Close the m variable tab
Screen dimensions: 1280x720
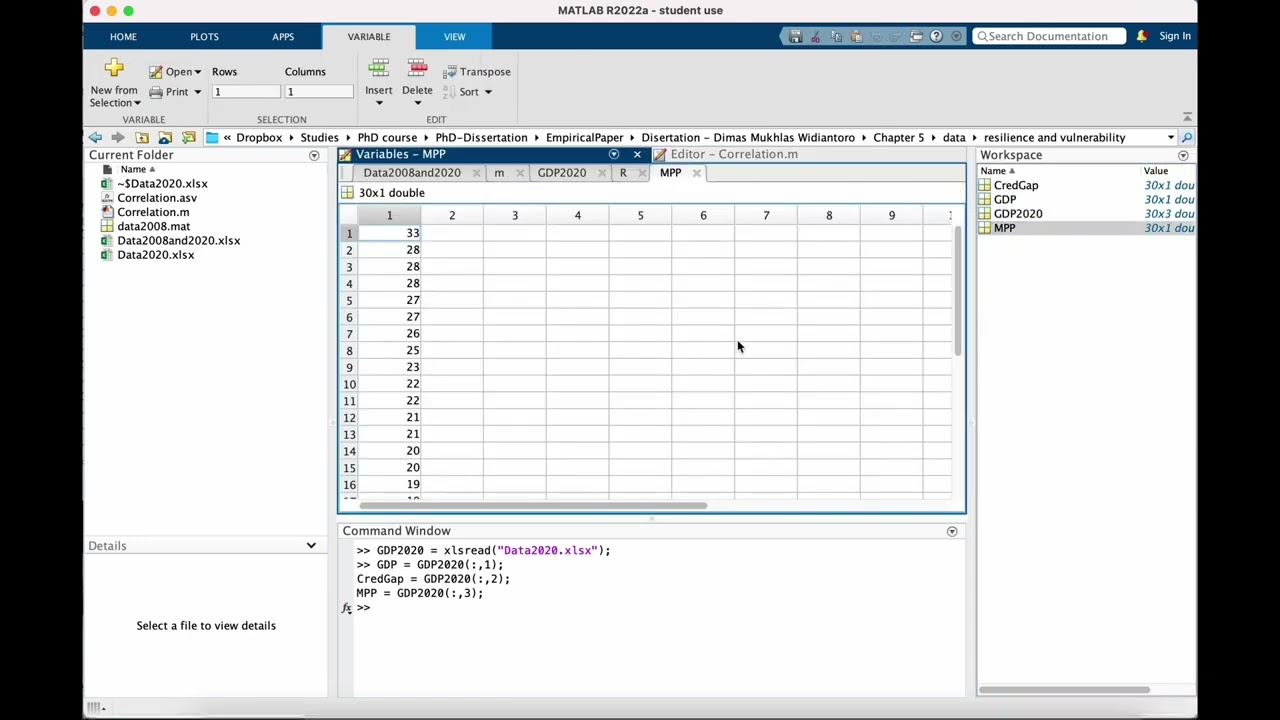[519, 173]
